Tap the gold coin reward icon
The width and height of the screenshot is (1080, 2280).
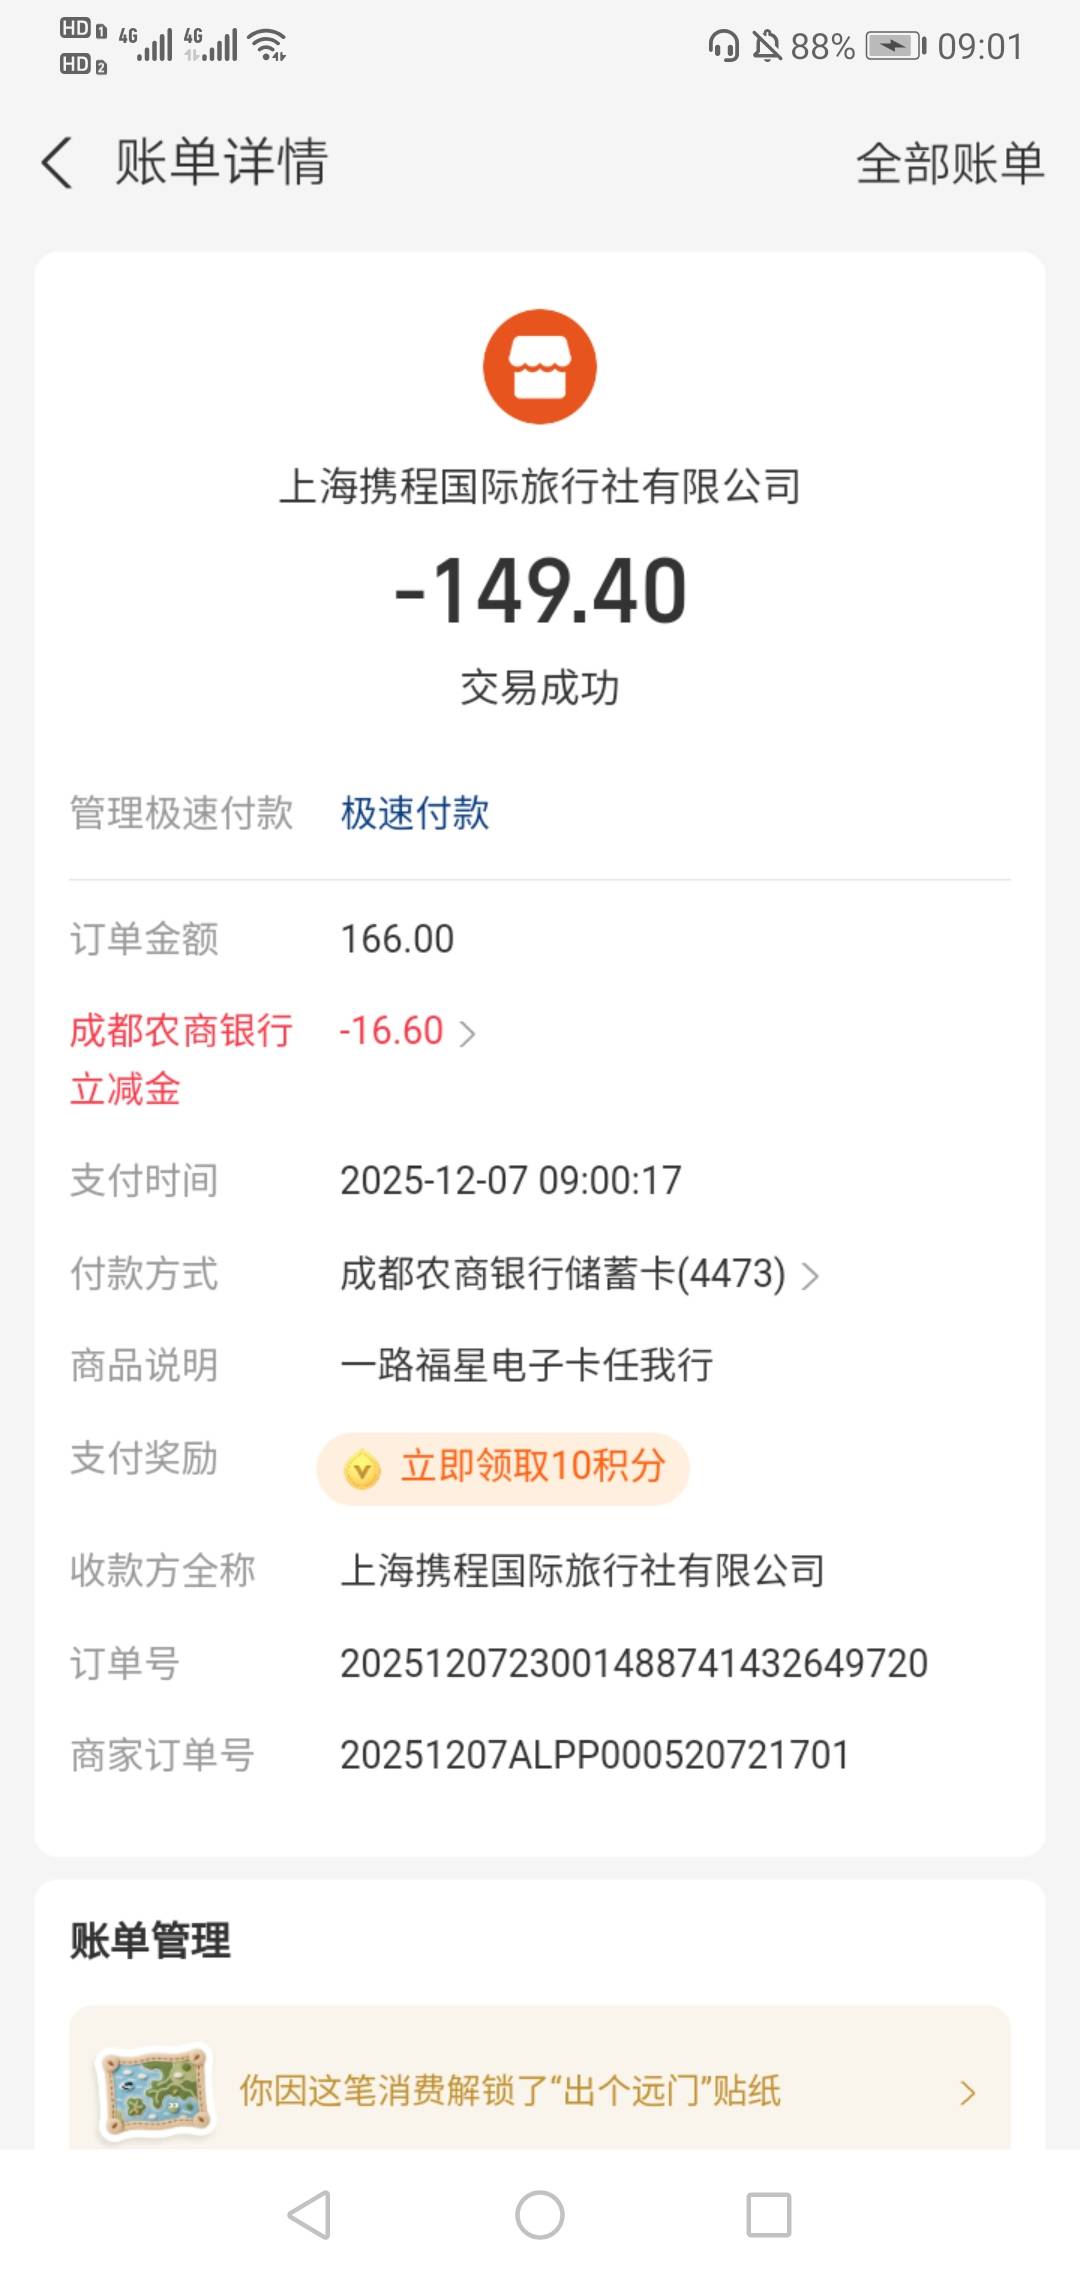pos(362,1469)
